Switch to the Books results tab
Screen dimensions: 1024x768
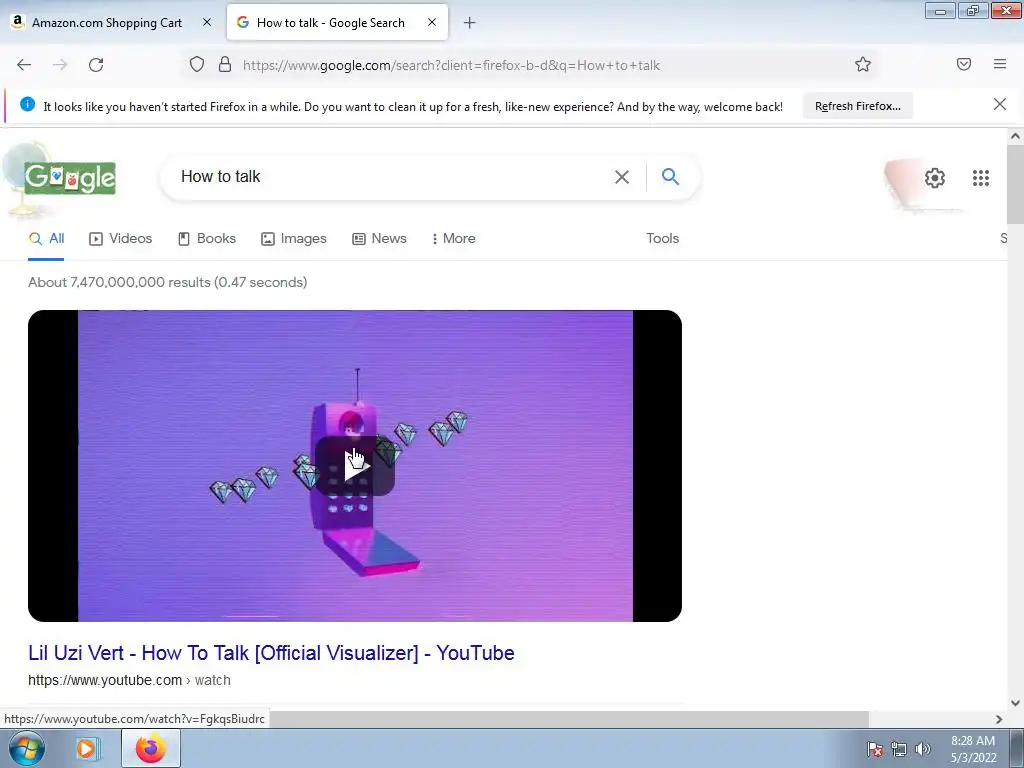(x=207, y=238)
